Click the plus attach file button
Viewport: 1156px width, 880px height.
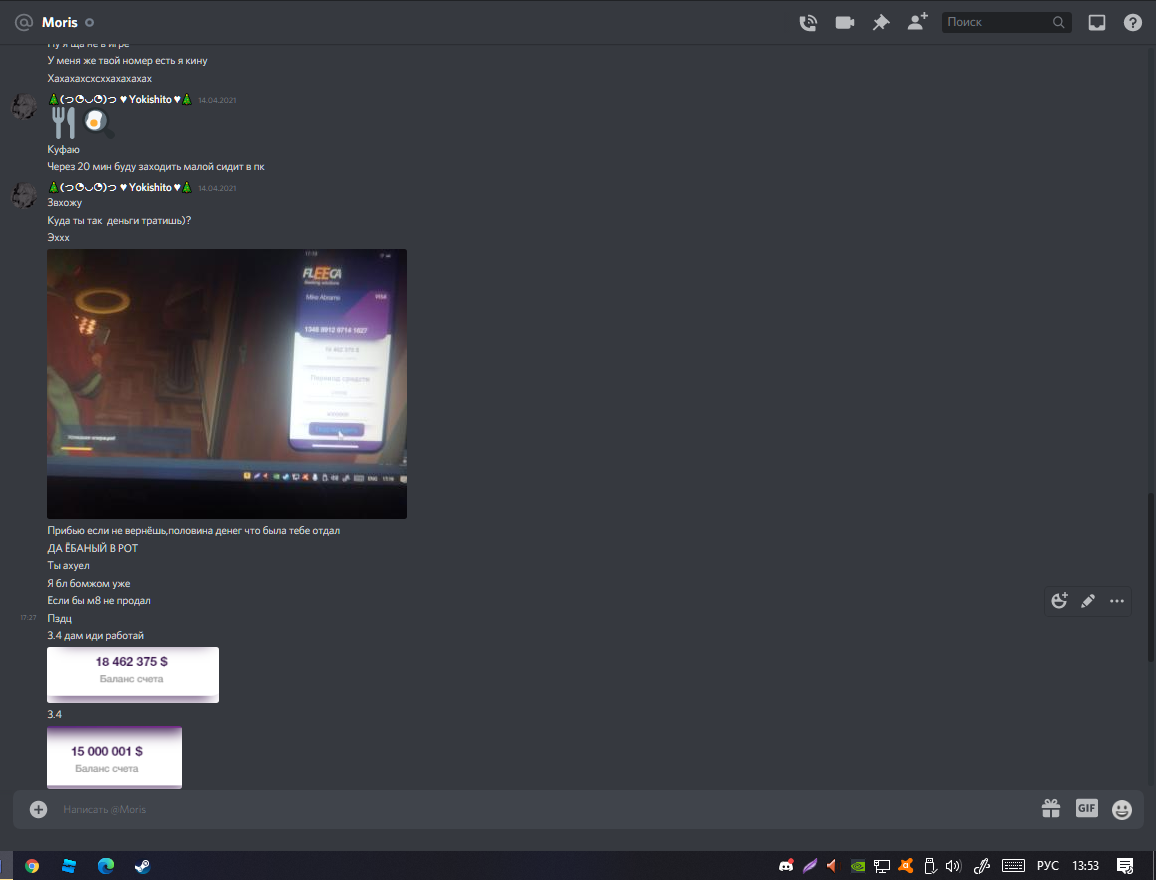38,809
